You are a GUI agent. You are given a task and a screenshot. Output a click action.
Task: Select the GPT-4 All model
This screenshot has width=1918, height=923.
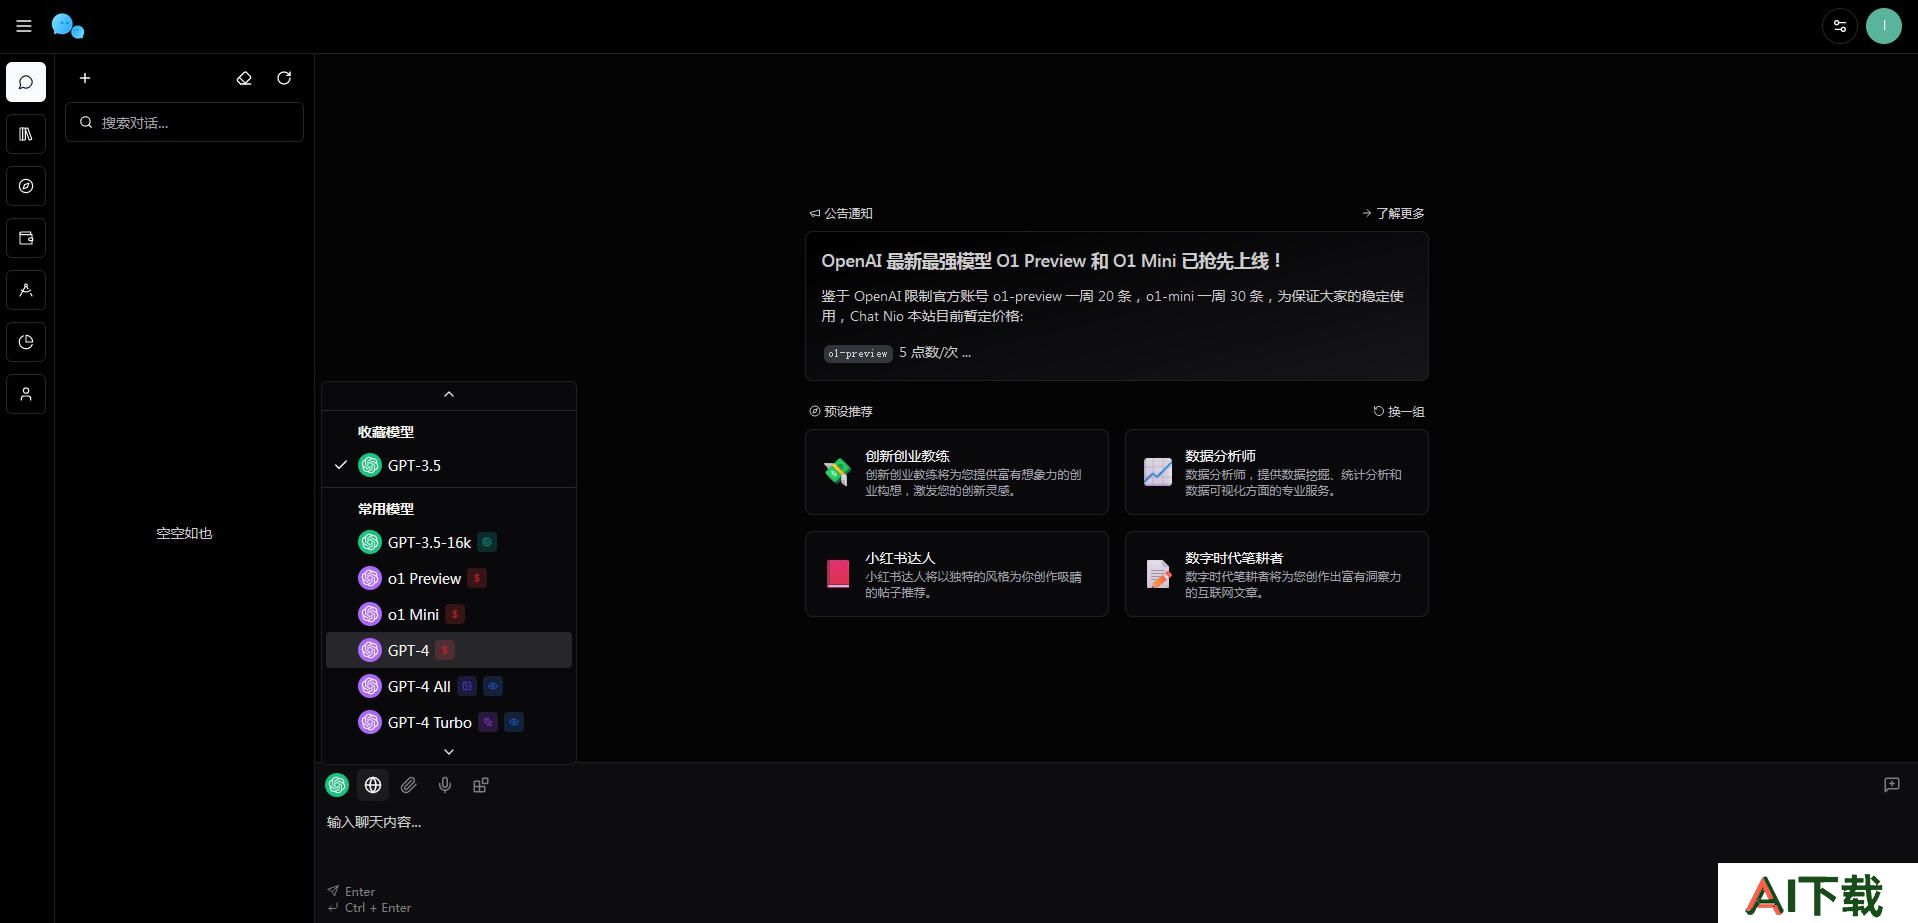click(x=449, y=686)
